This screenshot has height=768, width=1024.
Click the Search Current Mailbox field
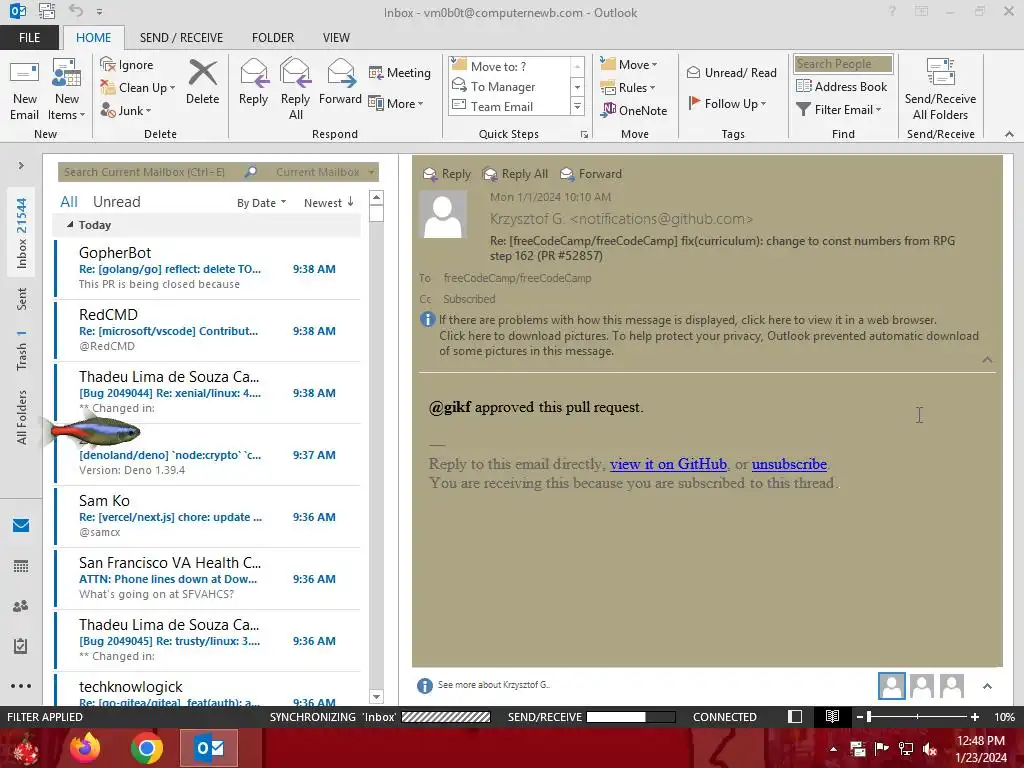point(150,172)
